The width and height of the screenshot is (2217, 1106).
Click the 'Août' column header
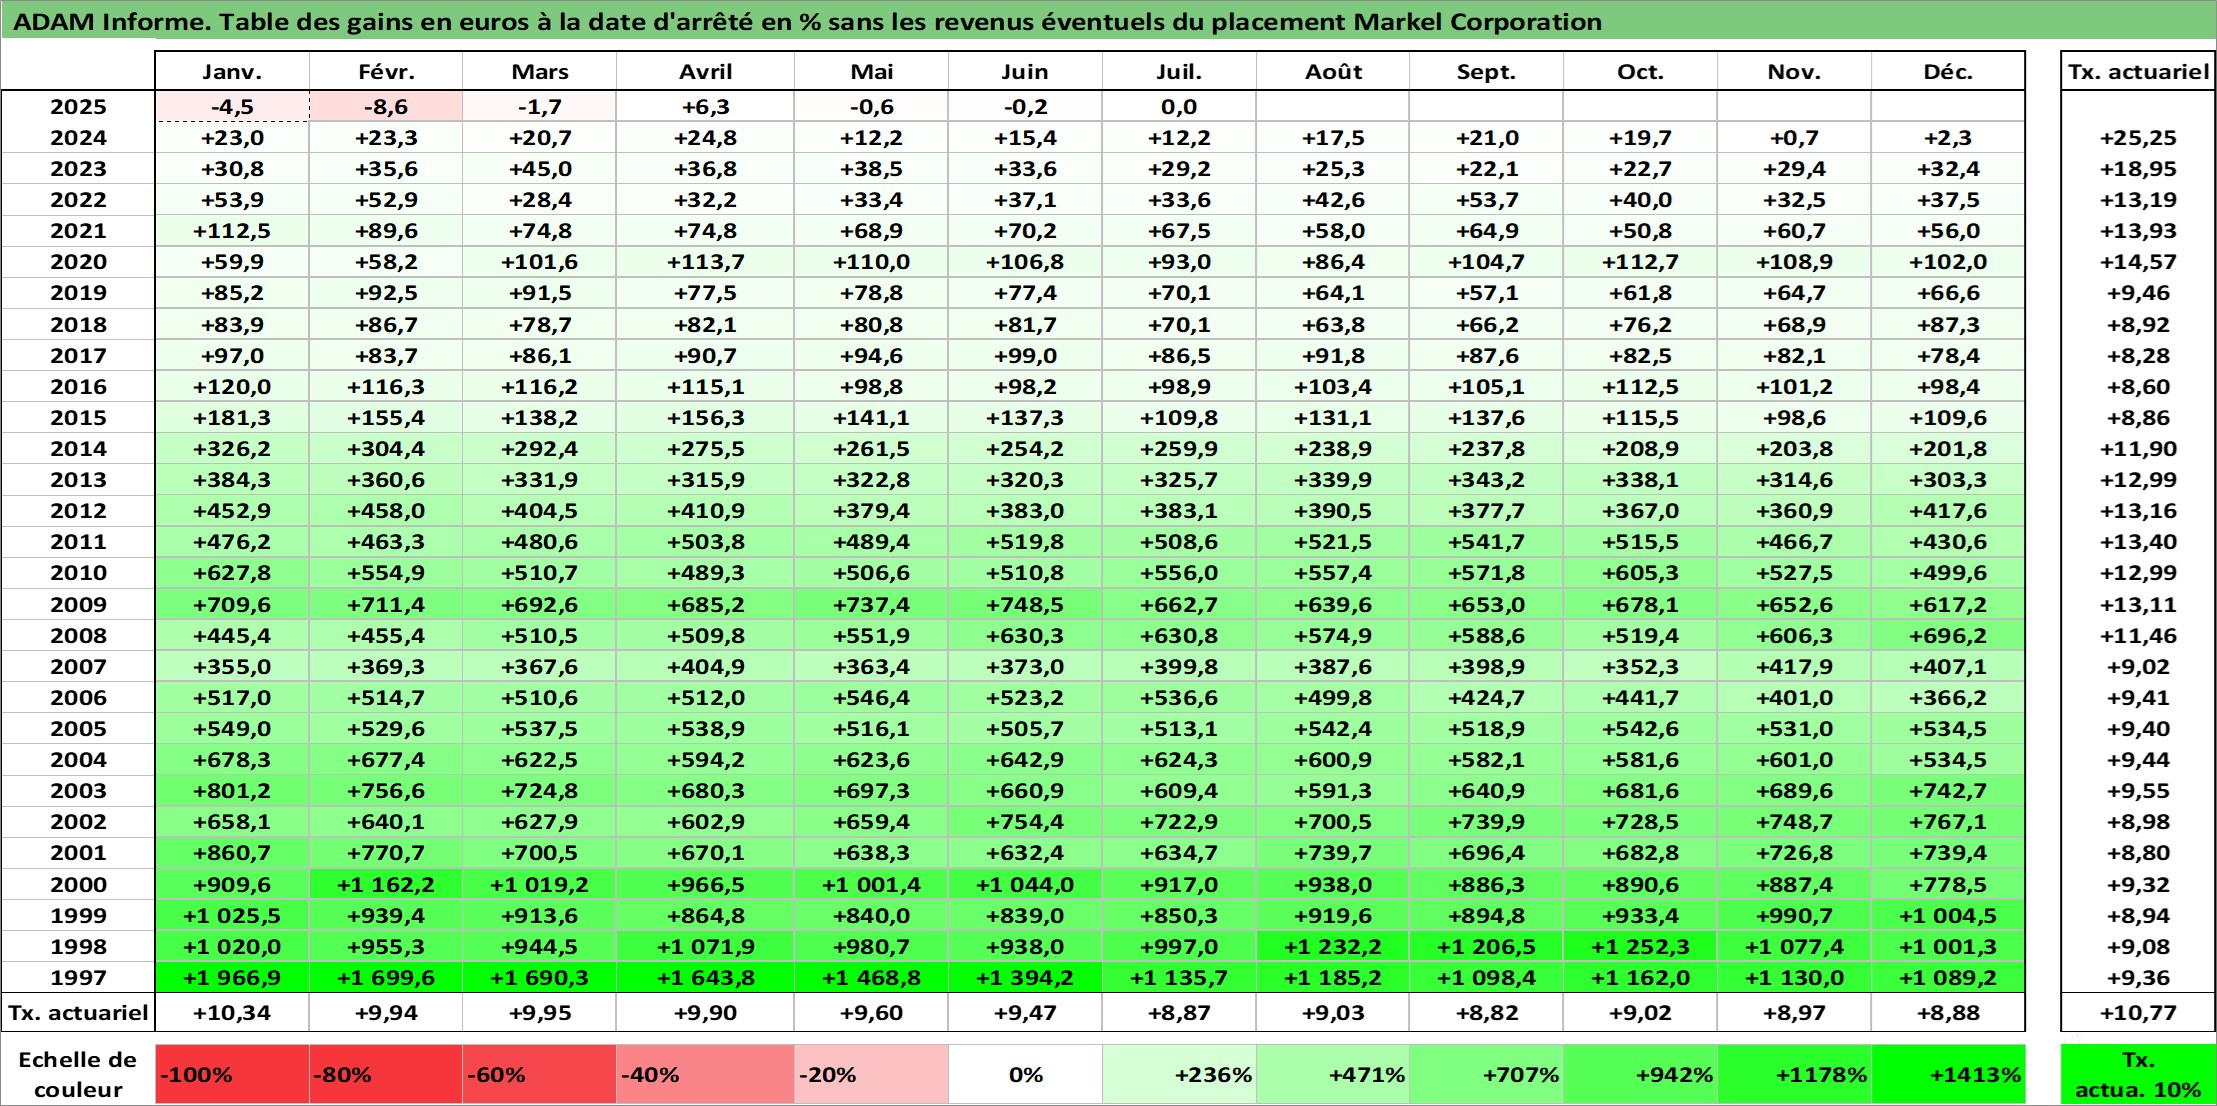tap(1333, 72)
